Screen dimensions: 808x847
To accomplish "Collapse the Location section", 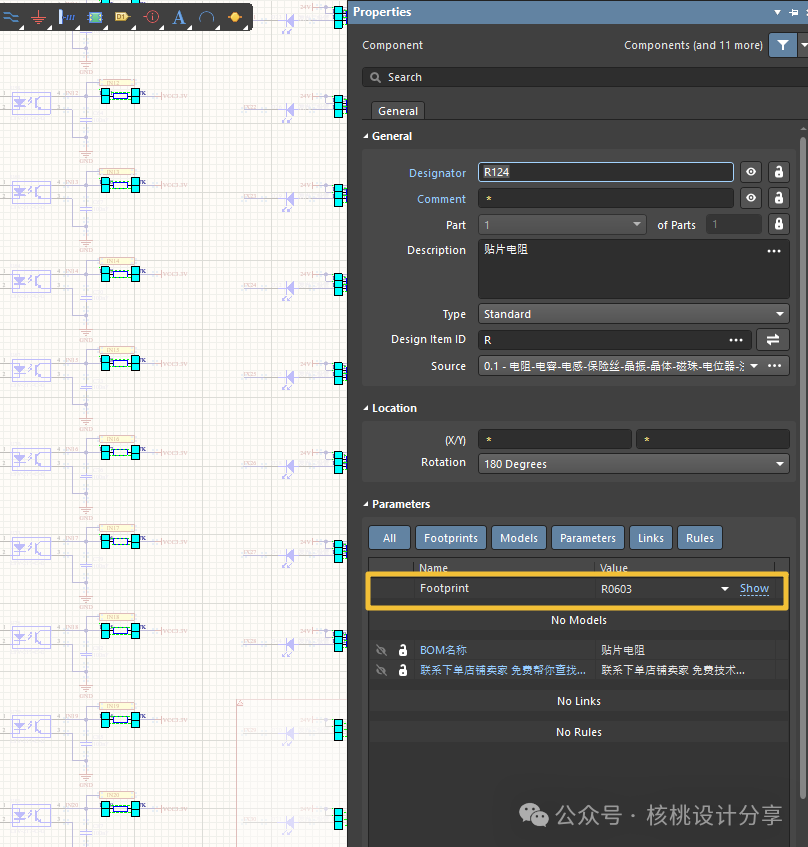I will (x=366, y=408).
